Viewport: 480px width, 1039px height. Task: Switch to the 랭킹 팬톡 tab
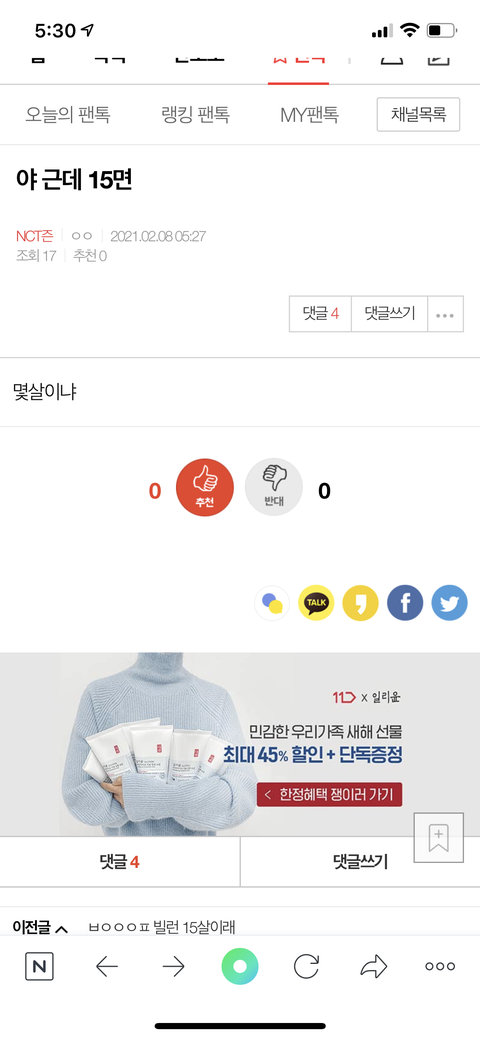(196, 115)
